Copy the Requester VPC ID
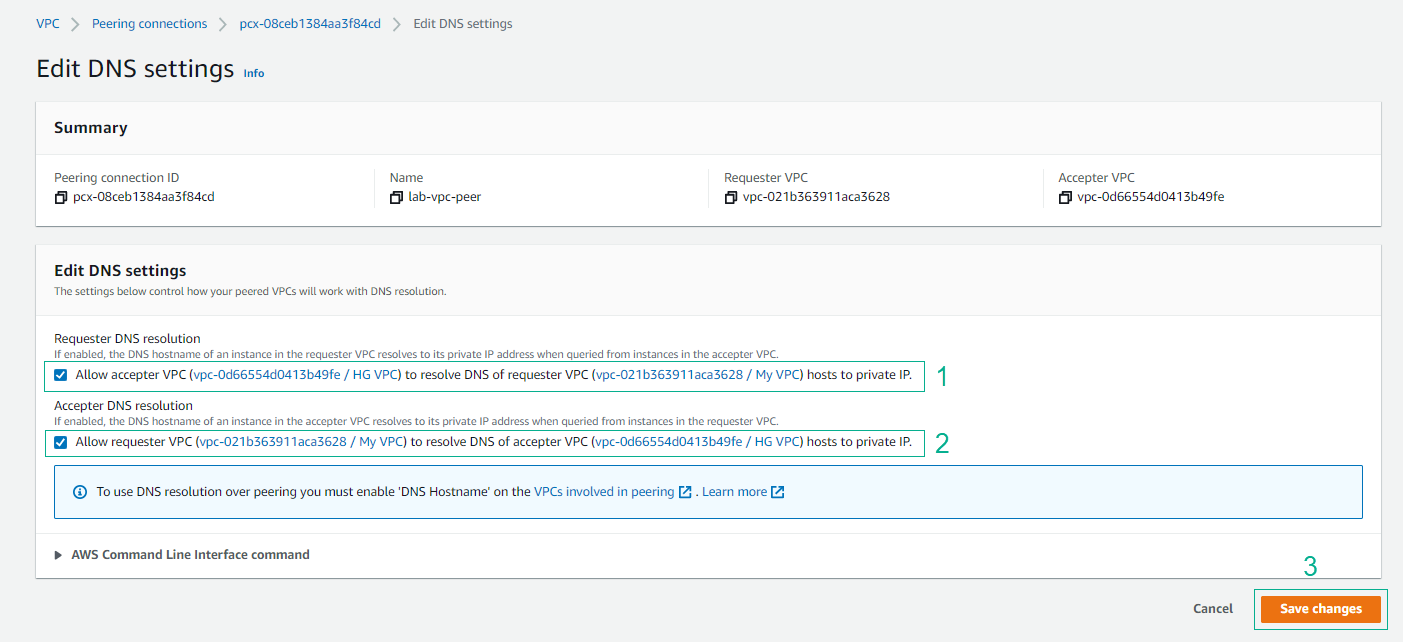1403x642 pixels. [x=731, y=197]
